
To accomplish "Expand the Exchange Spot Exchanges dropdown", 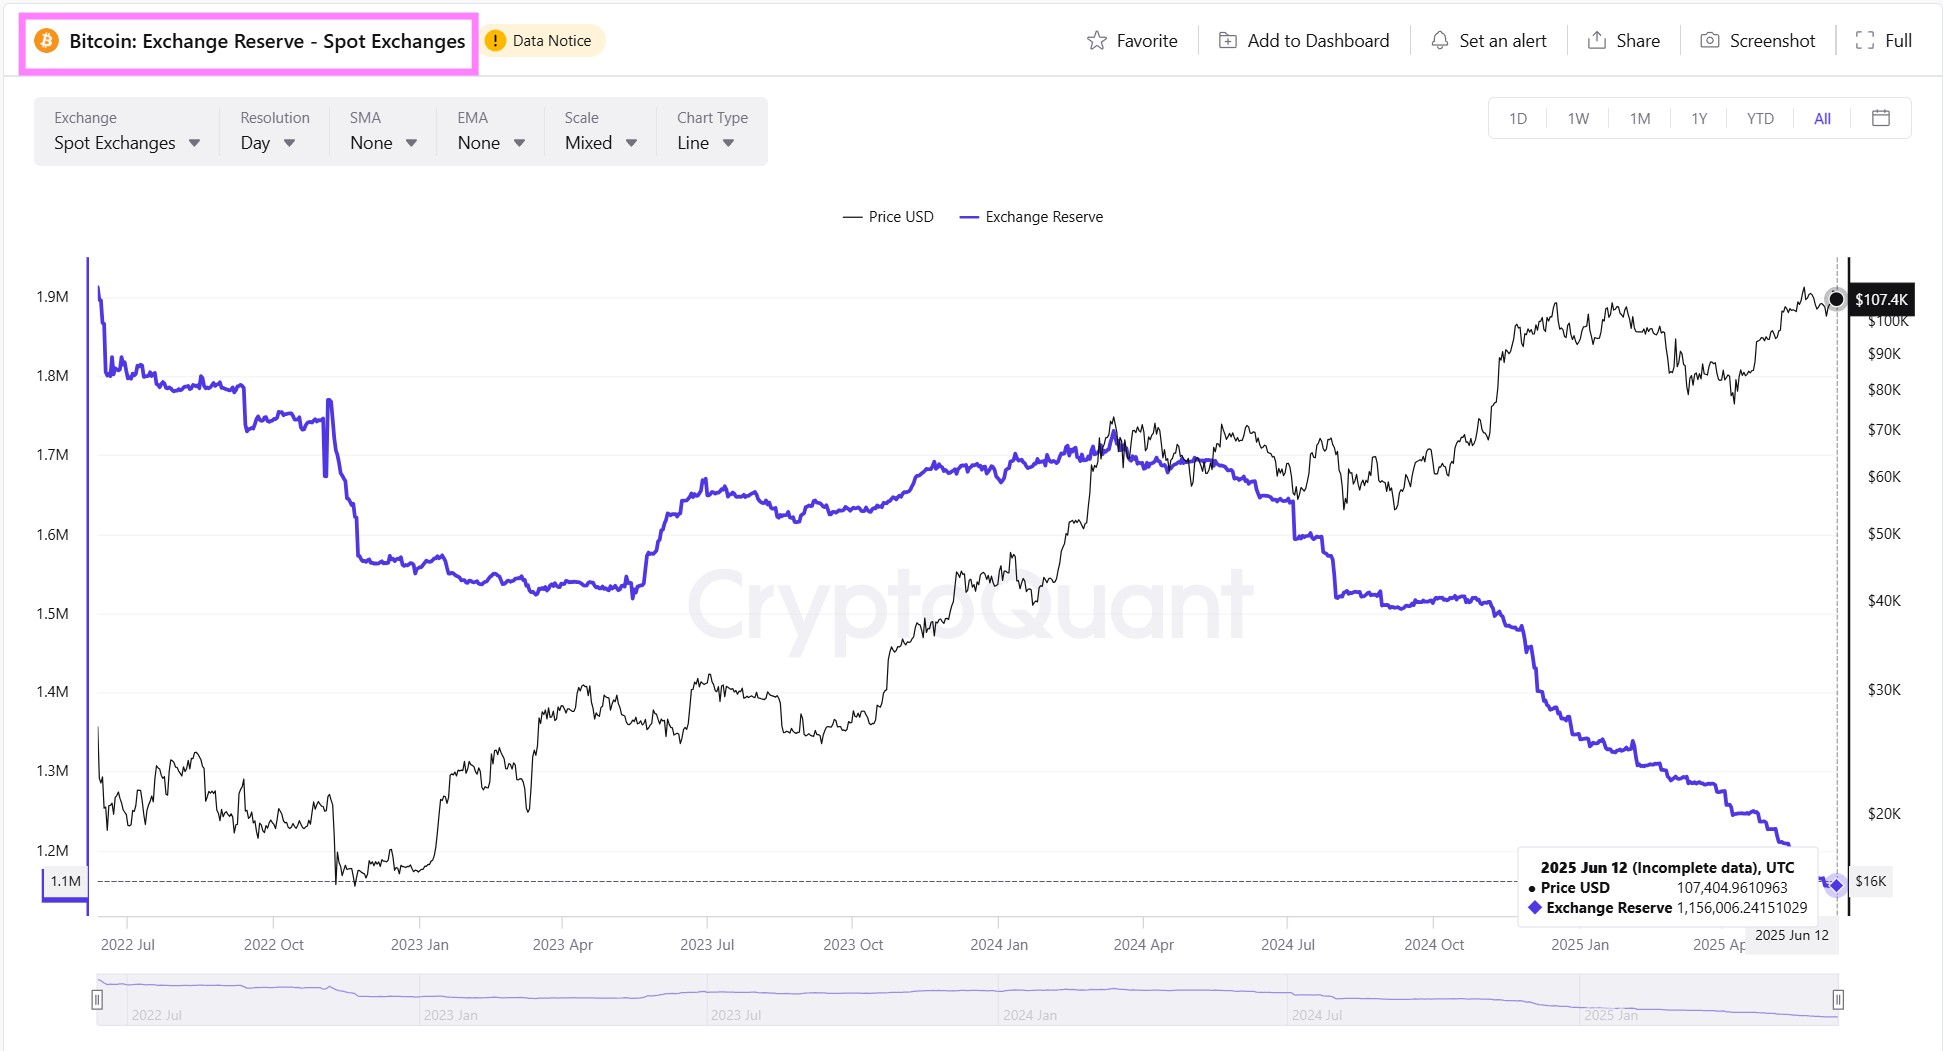I will pos(126,143).
